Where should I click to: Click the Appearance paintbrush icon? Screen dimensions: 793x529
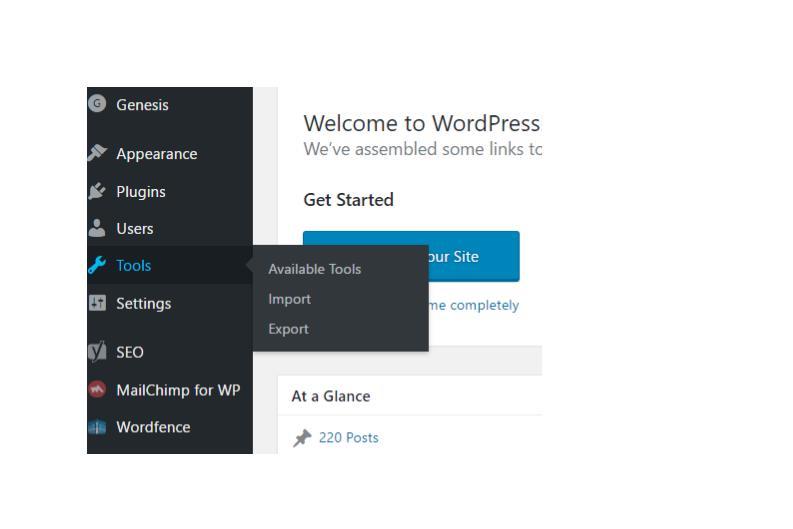(x=97, y=153)
